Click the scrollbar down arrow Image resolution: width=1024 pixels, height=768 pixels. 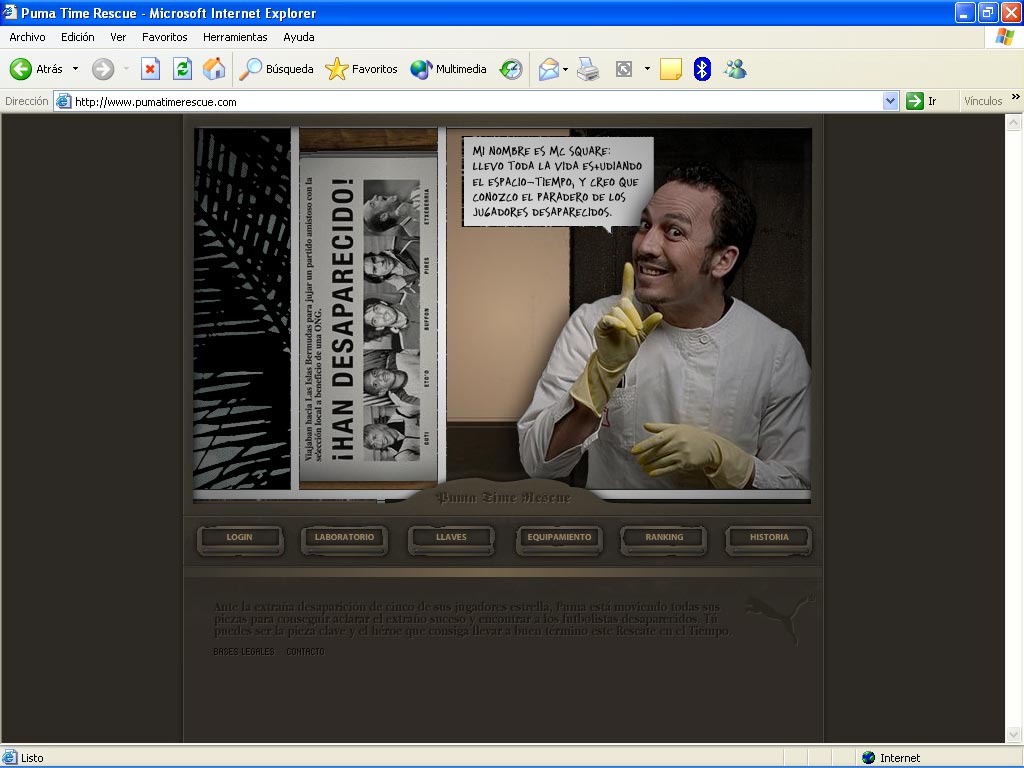point(1014,734)
